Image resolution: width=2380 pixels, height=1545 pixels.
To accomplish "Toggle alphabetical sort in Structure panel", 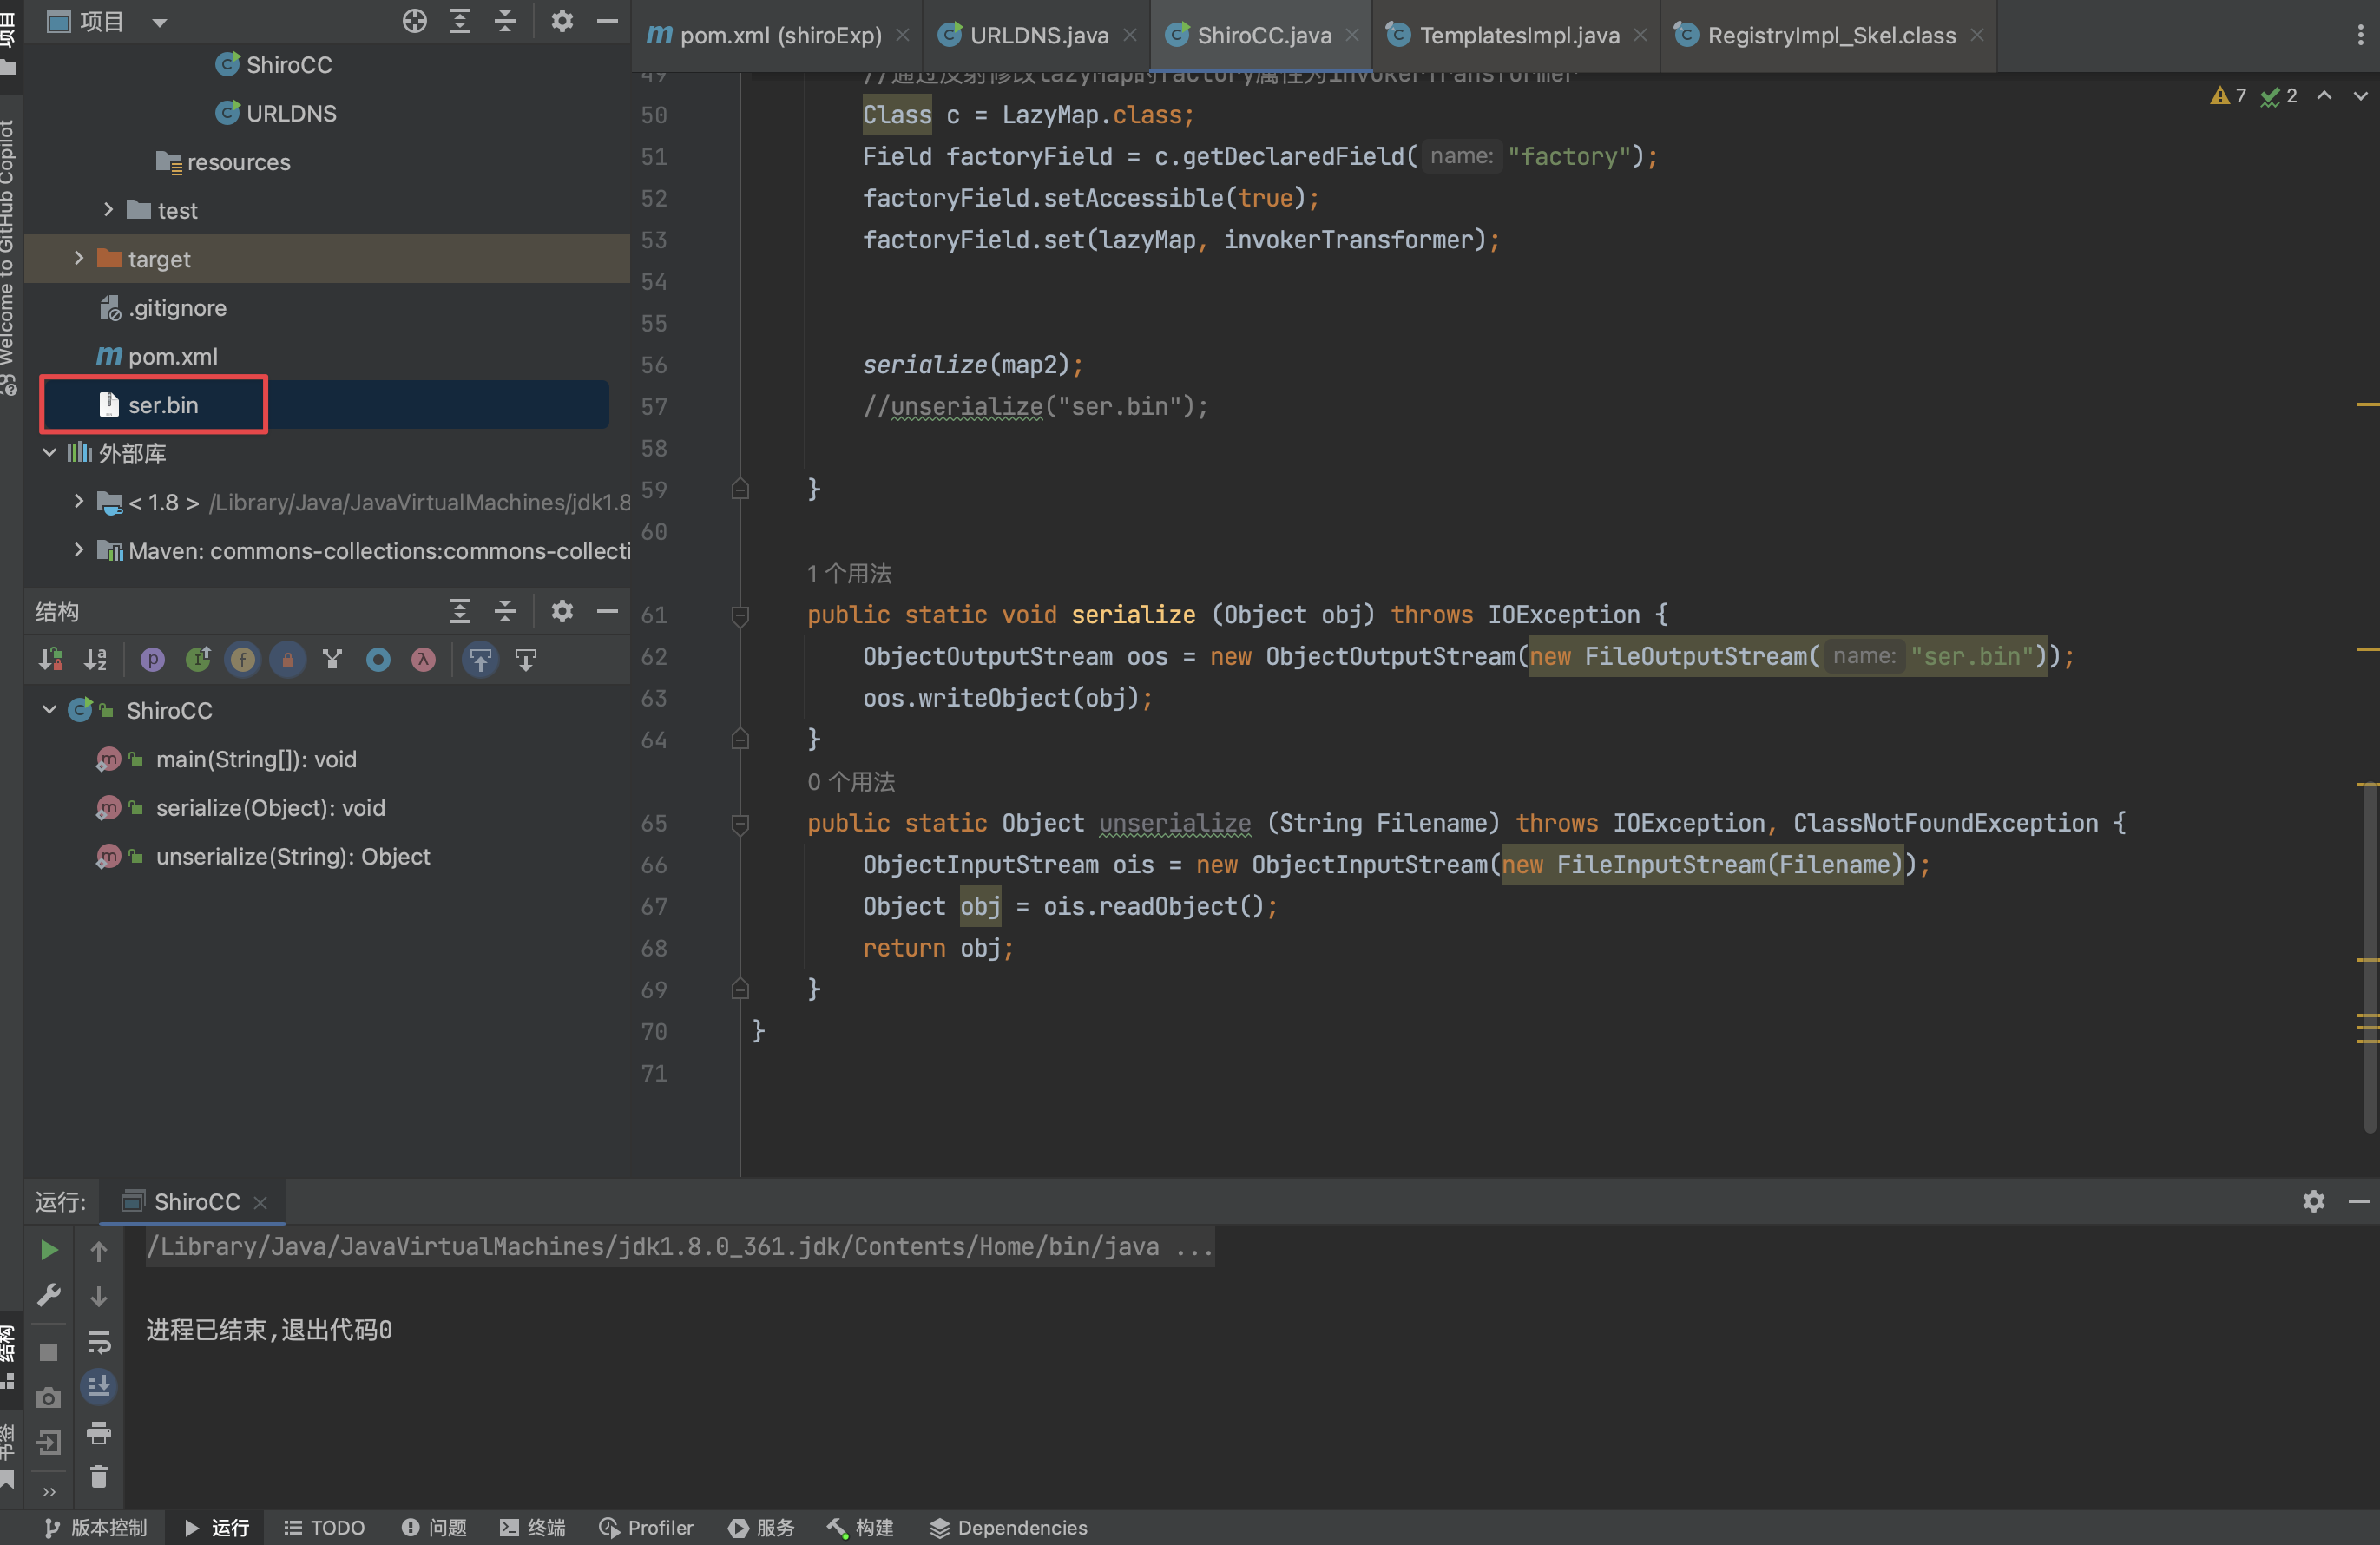I will click(96, 659).
